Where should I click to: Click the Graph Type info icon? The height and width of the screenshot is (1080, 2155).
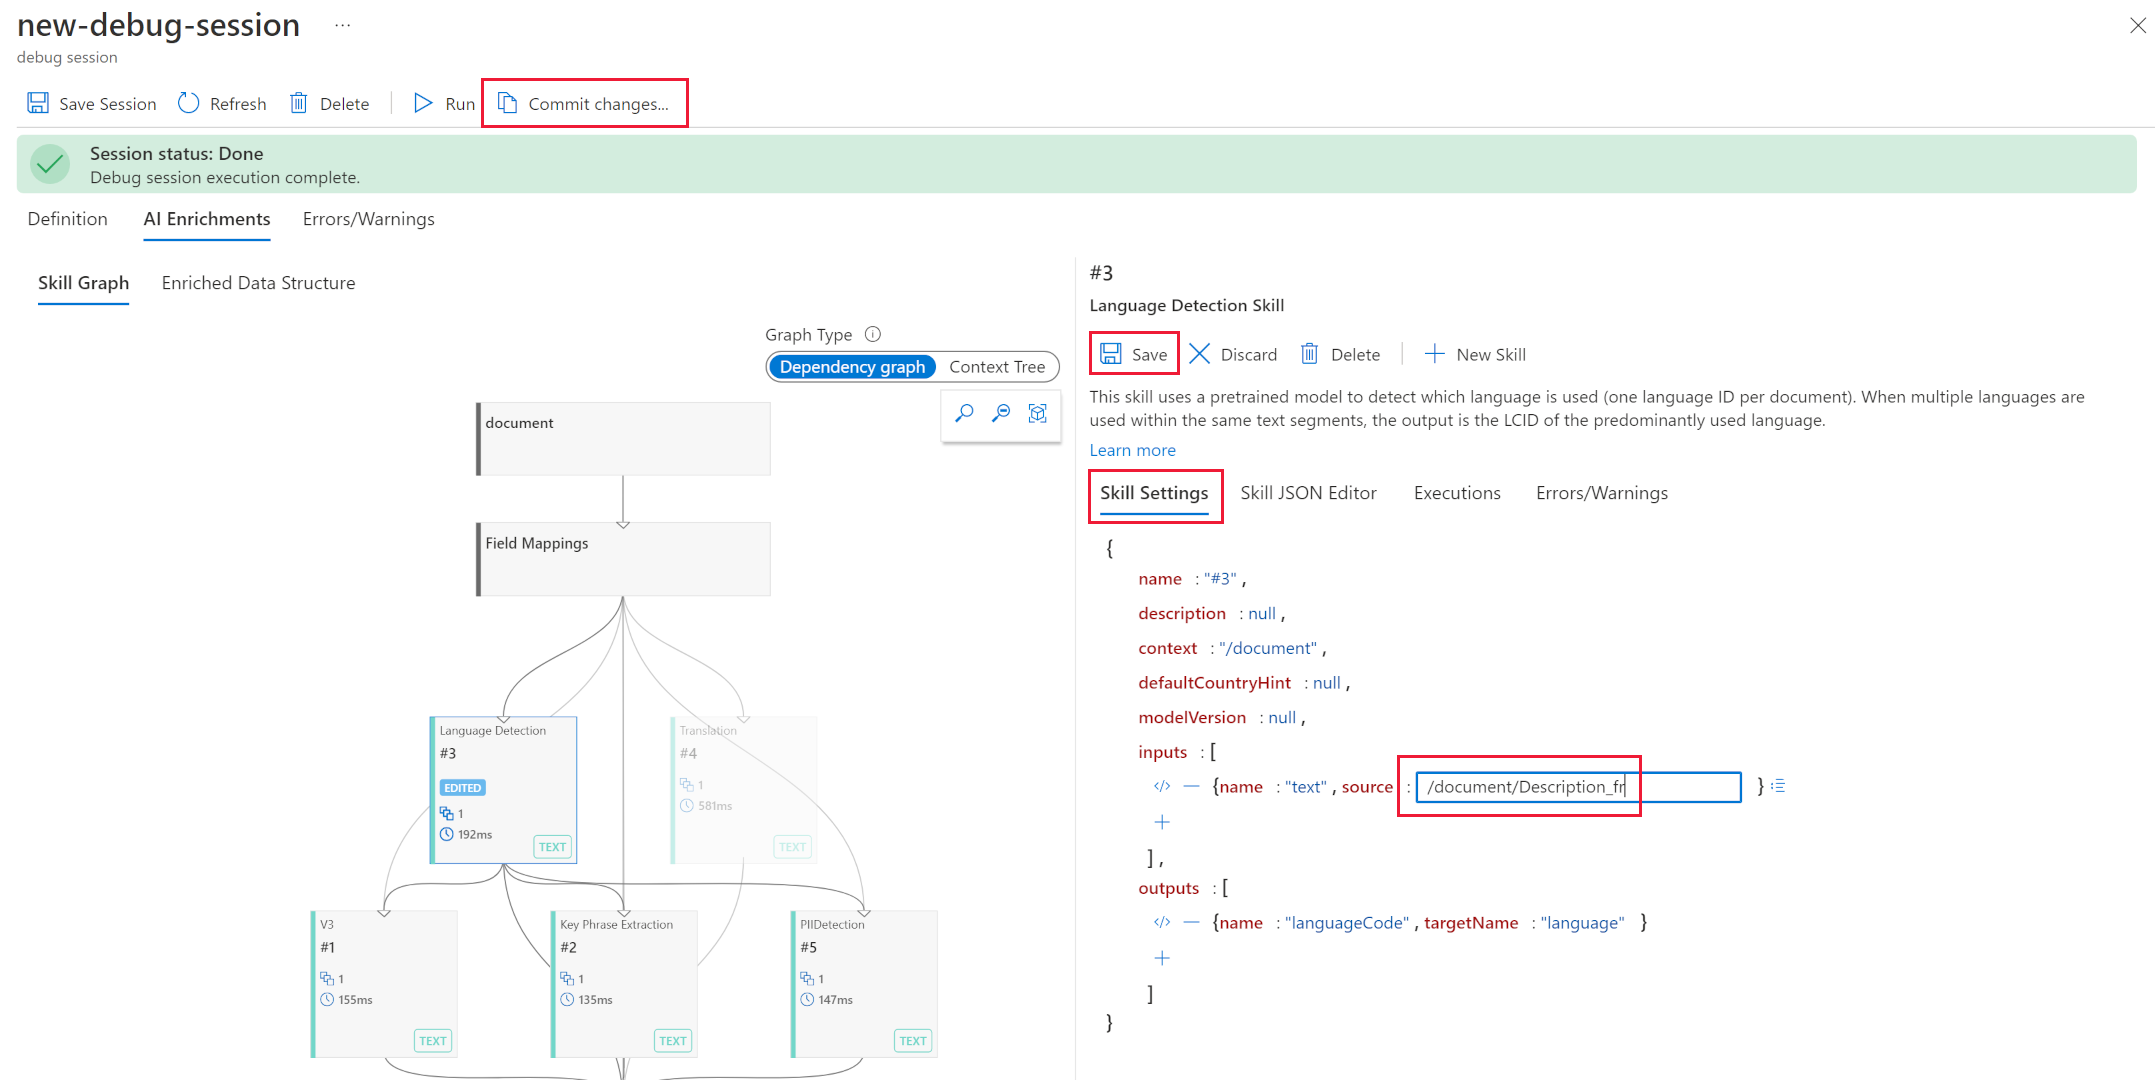tap(873, 334)
